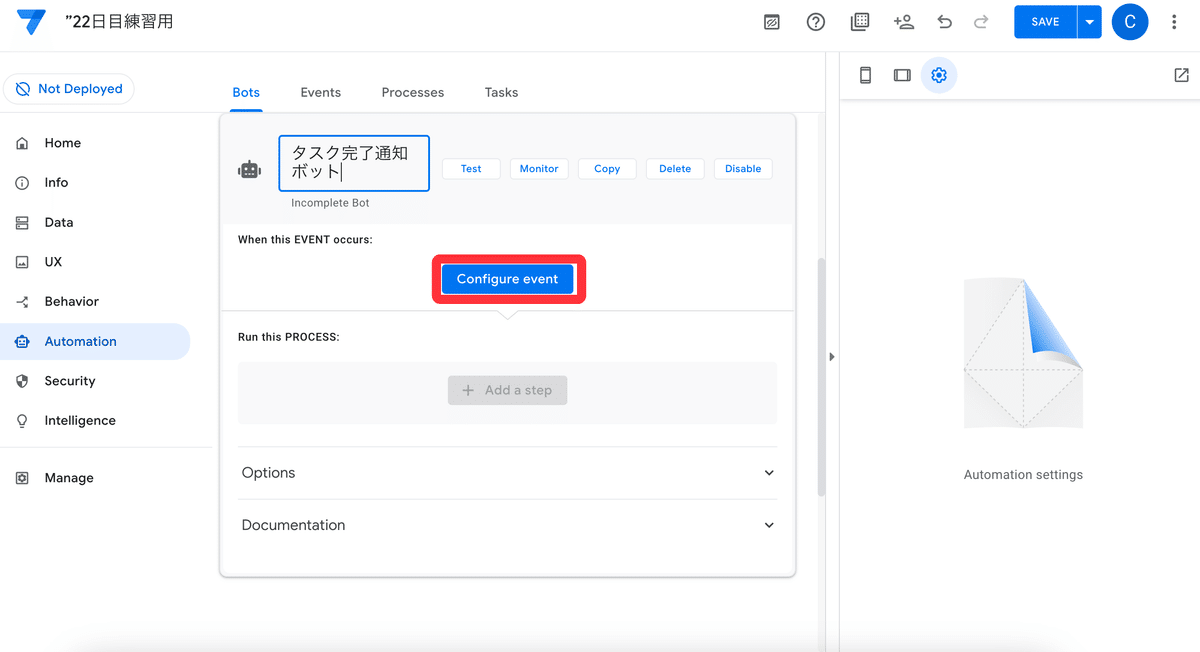Select the bot name input field
This screenshot has width=1200, height=652.
353,161
